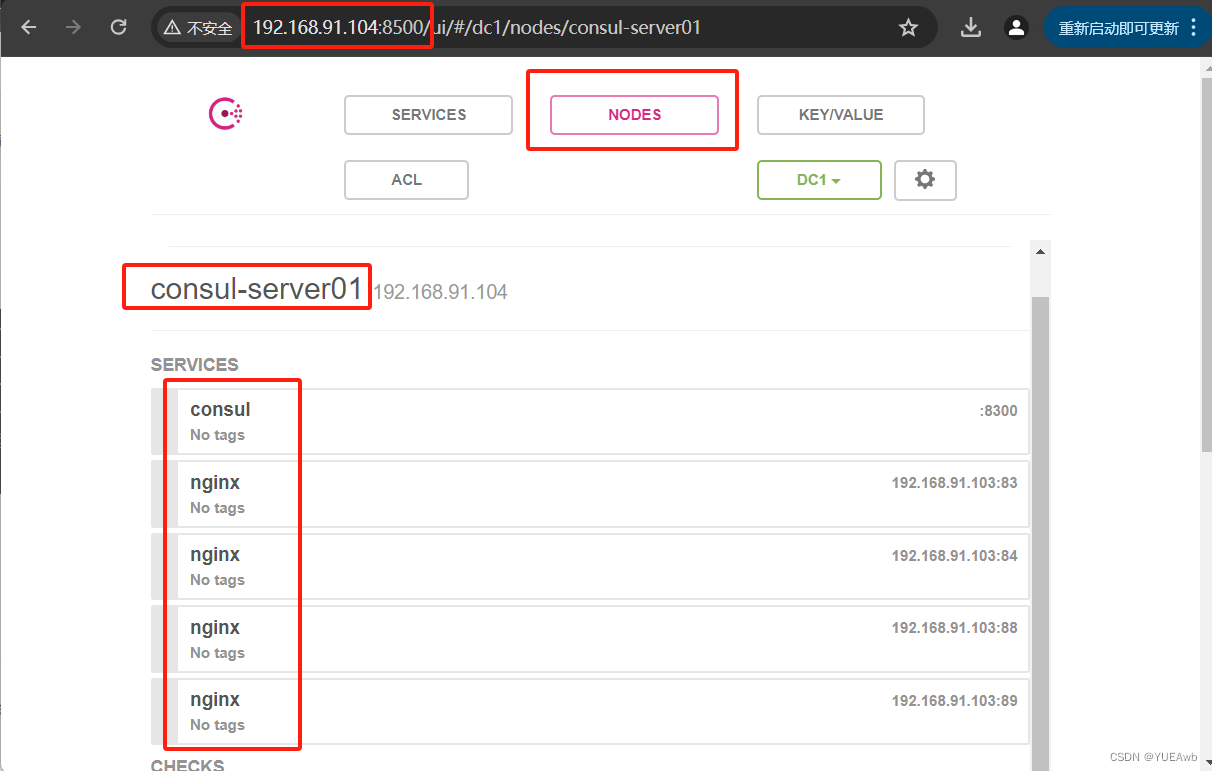Open the browser downloads icon
This screenshot has height=771, width=1212.
970,28
